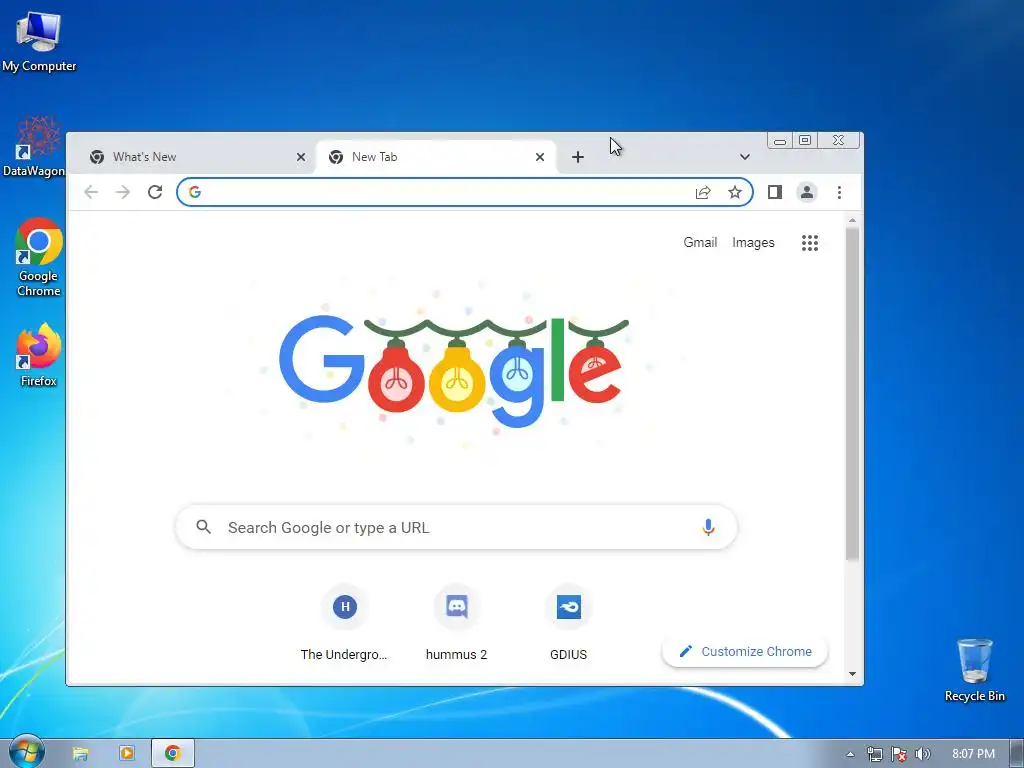The height and width of the screenshot is (768, 1024).
Task: Click the scrollbar up arrow
Action: coord(852,221)
